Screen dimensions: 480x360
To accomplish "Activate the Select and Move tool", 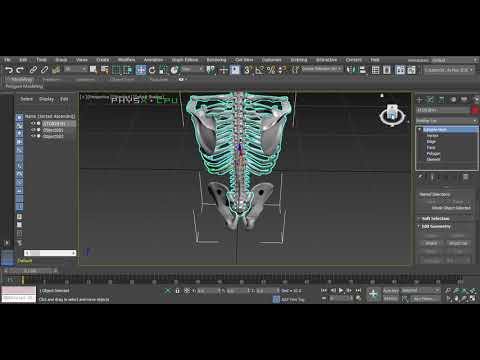I will click(x=141, y=70).
